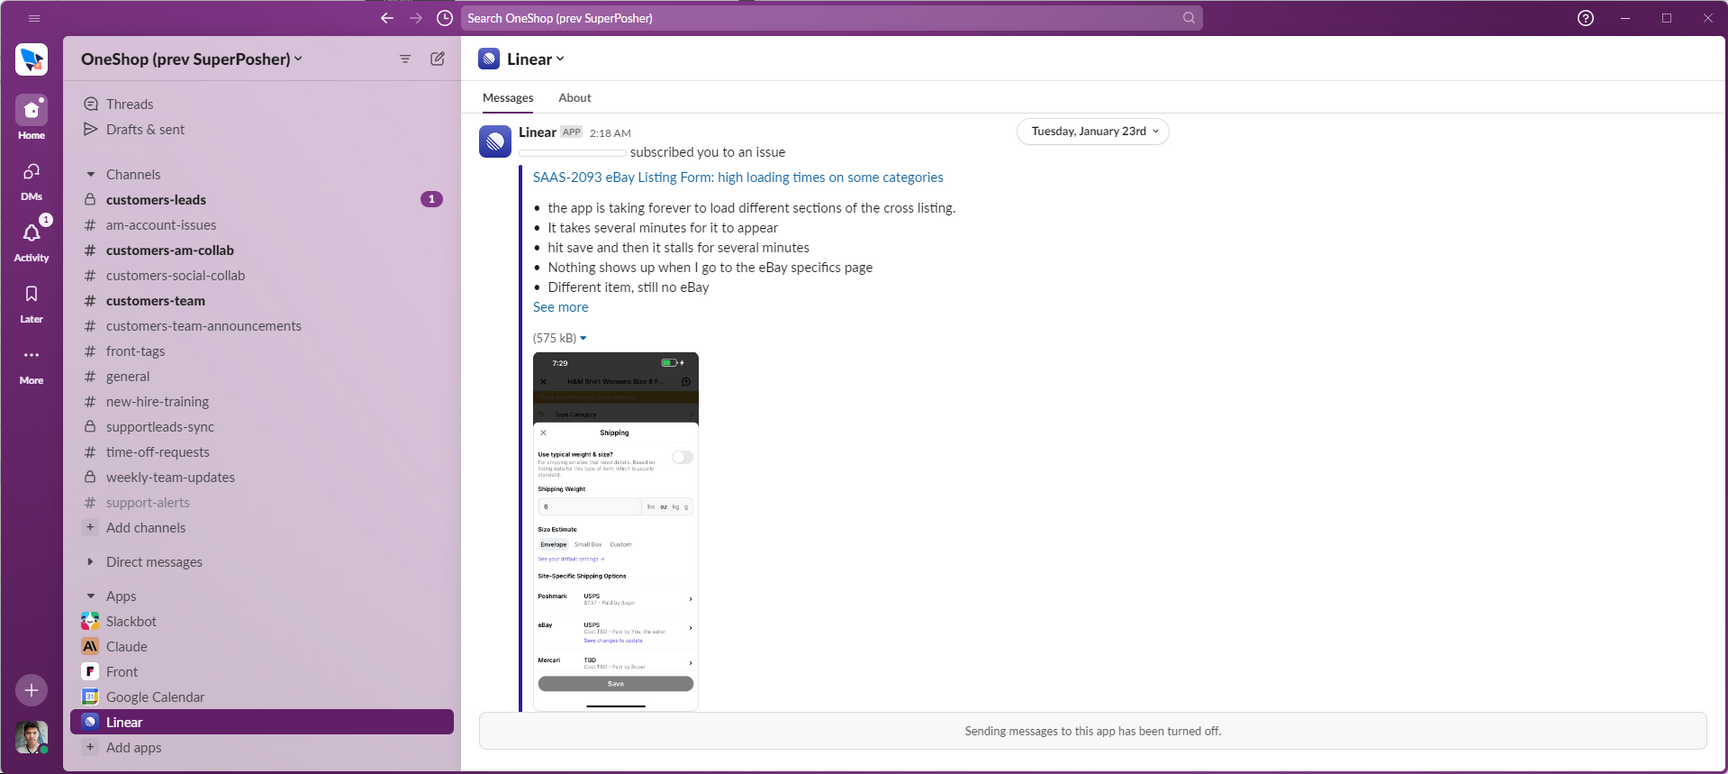Open the help question mark icon

pos(1585,18)
